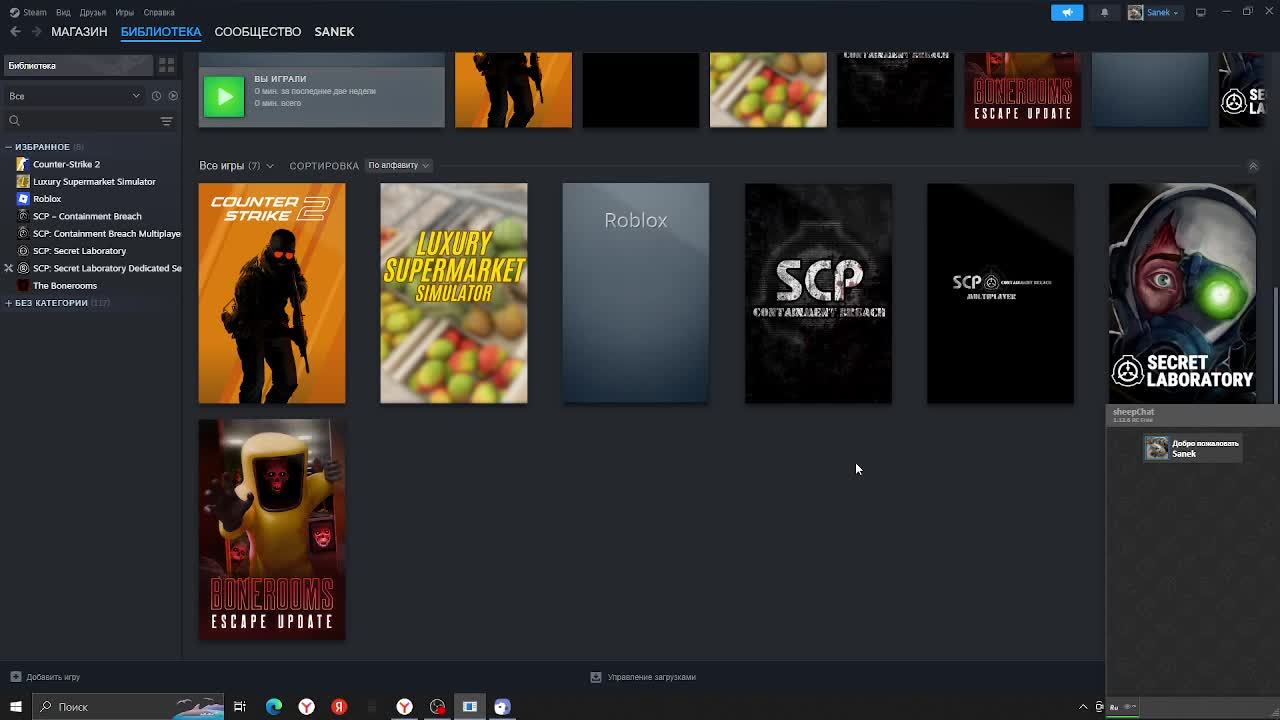This screenshot has width=1280, height=720.
Task: Open the Вид menu
Action: [63, 12]
